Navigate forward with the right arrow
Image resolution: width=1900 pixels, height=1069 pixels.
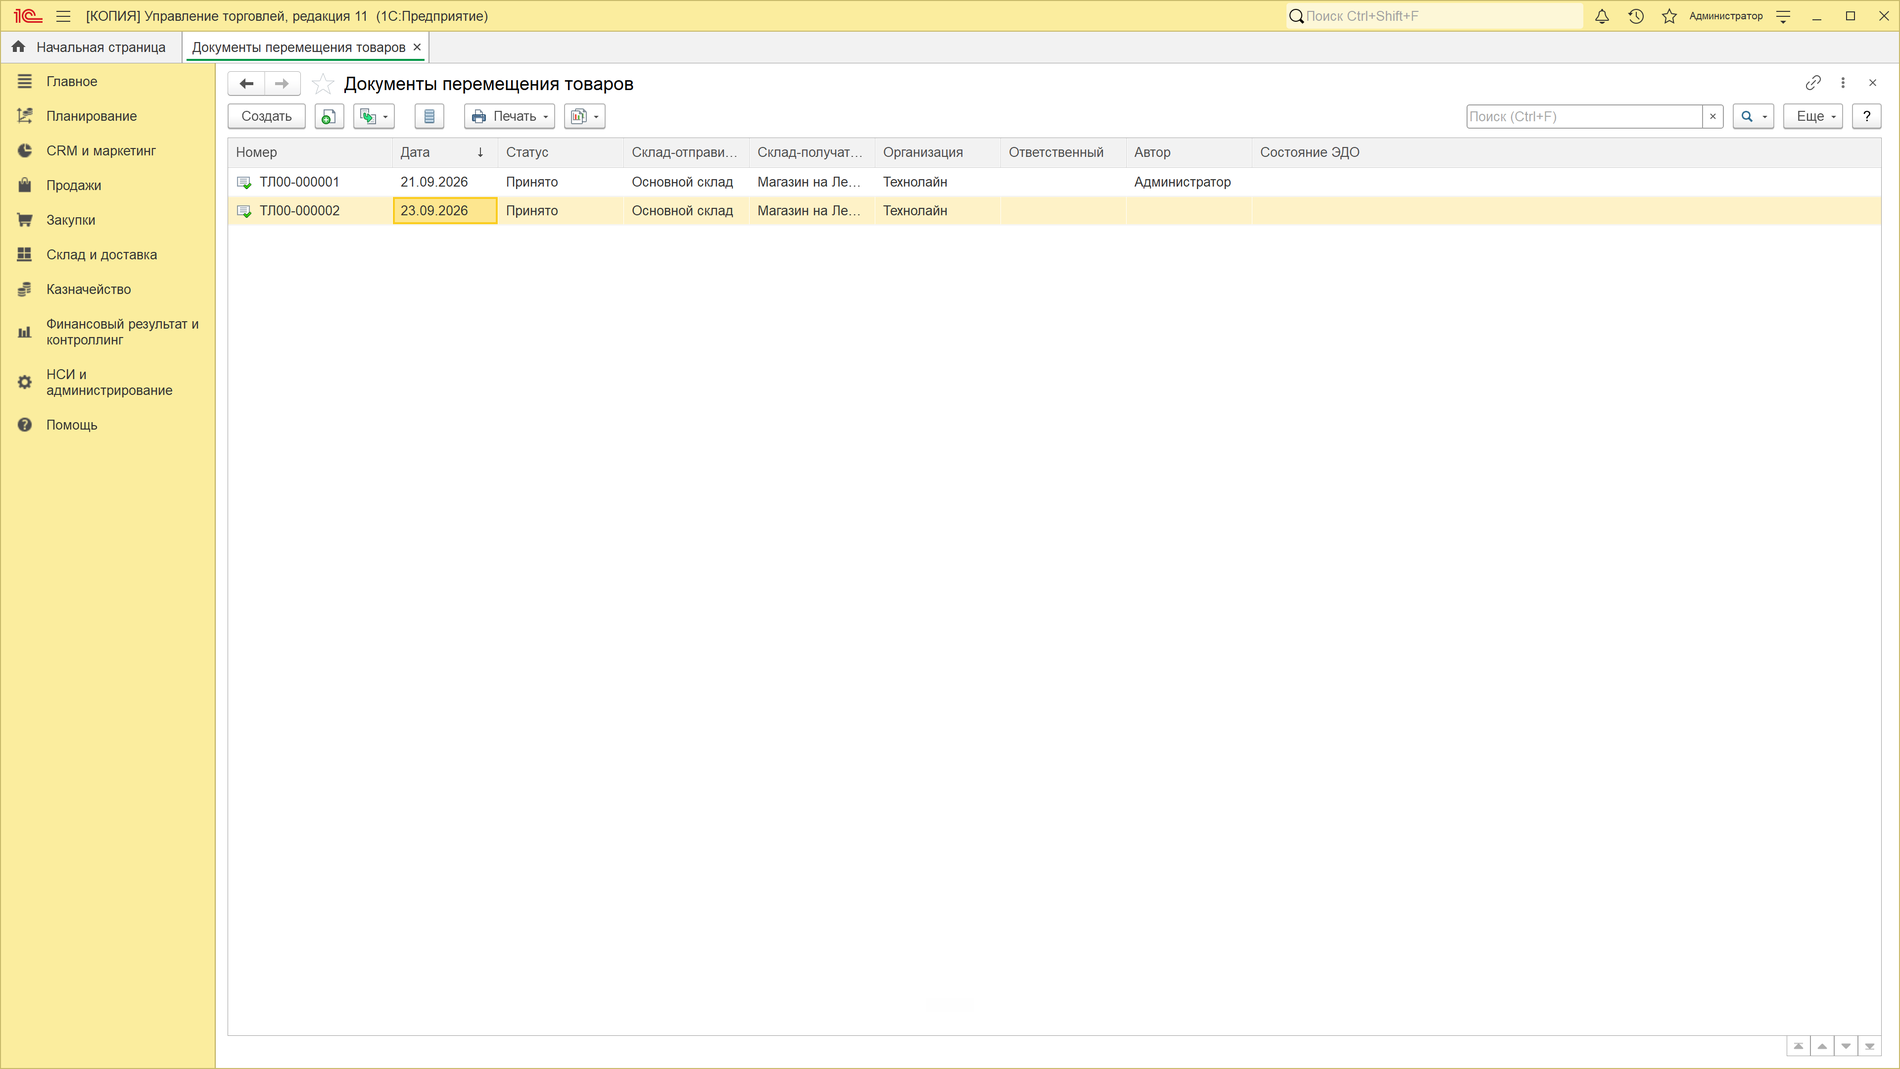pyautogui.click(x=282, y=84)
